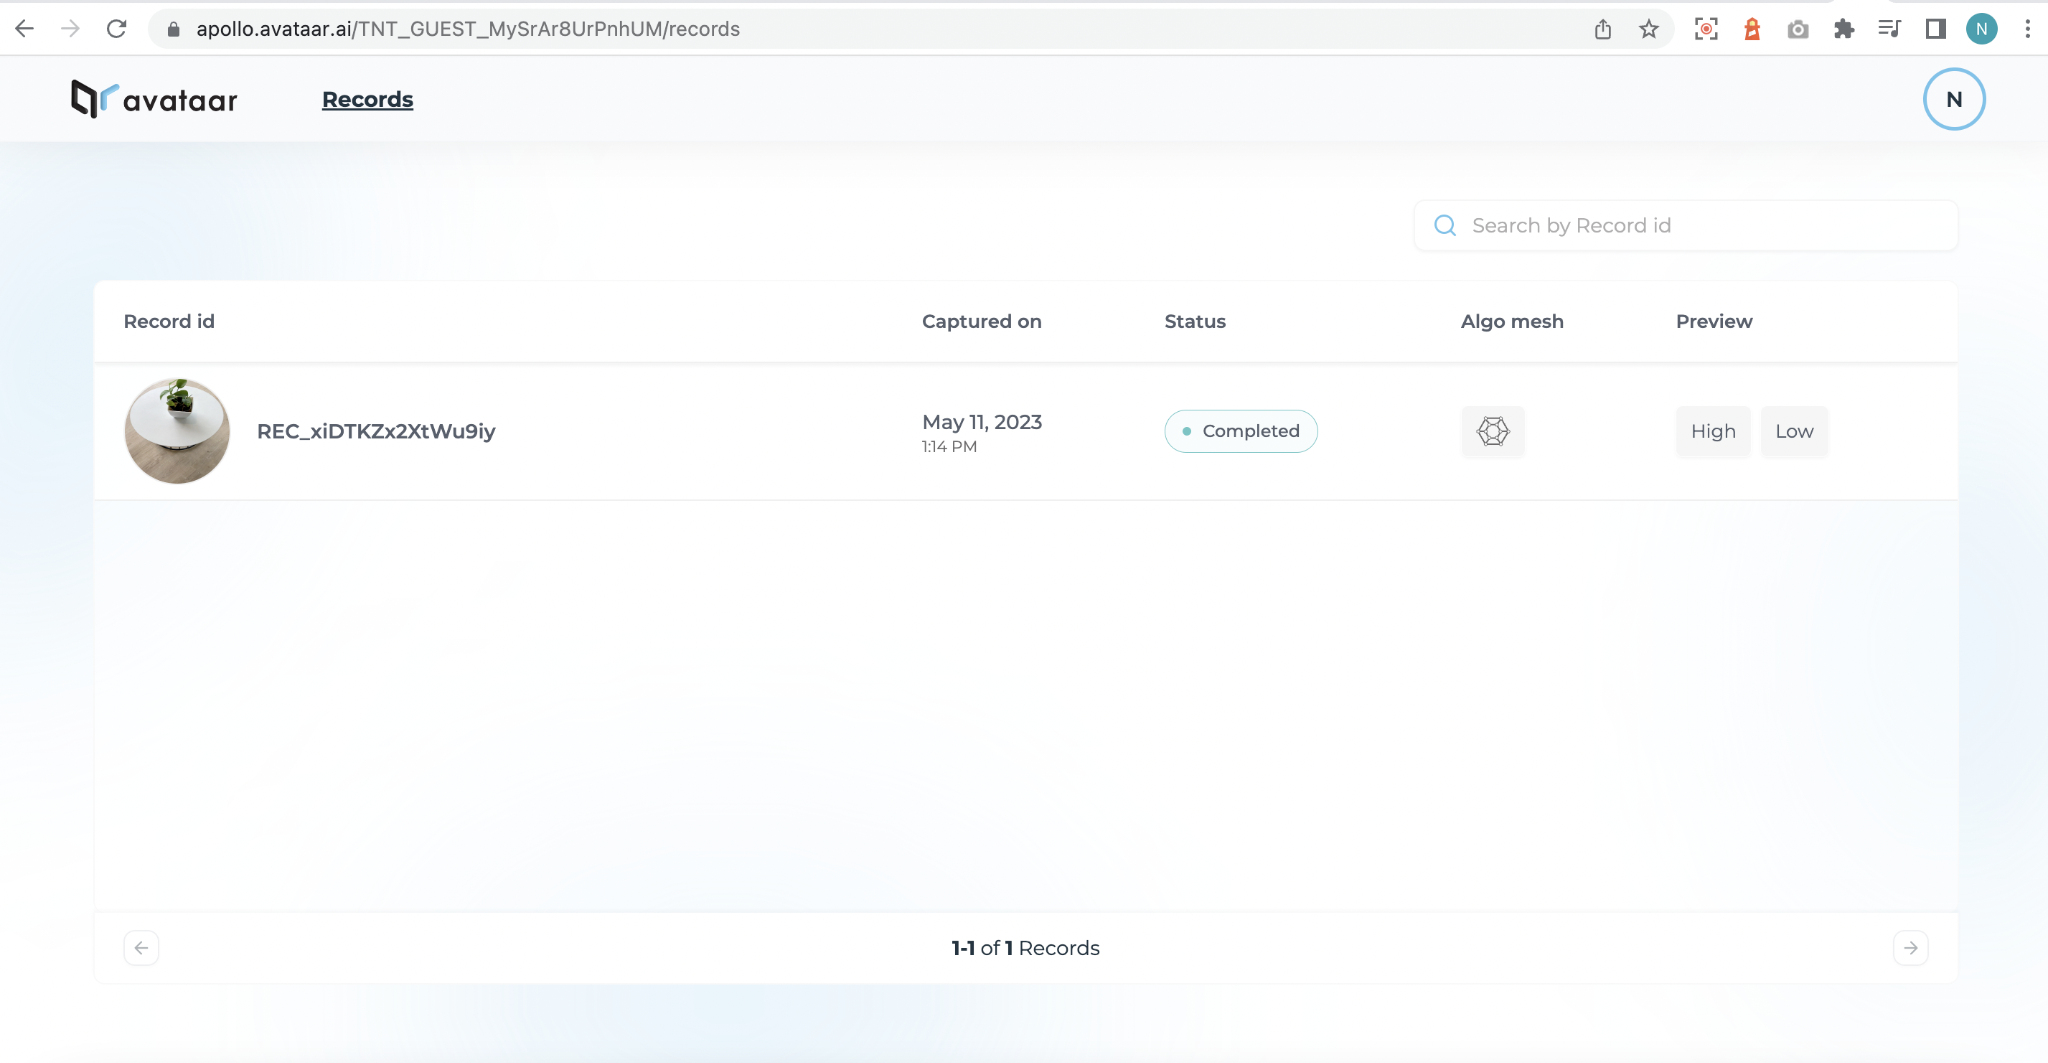
Task: Click the Algo mesh column header
Action: [1512, 321]
